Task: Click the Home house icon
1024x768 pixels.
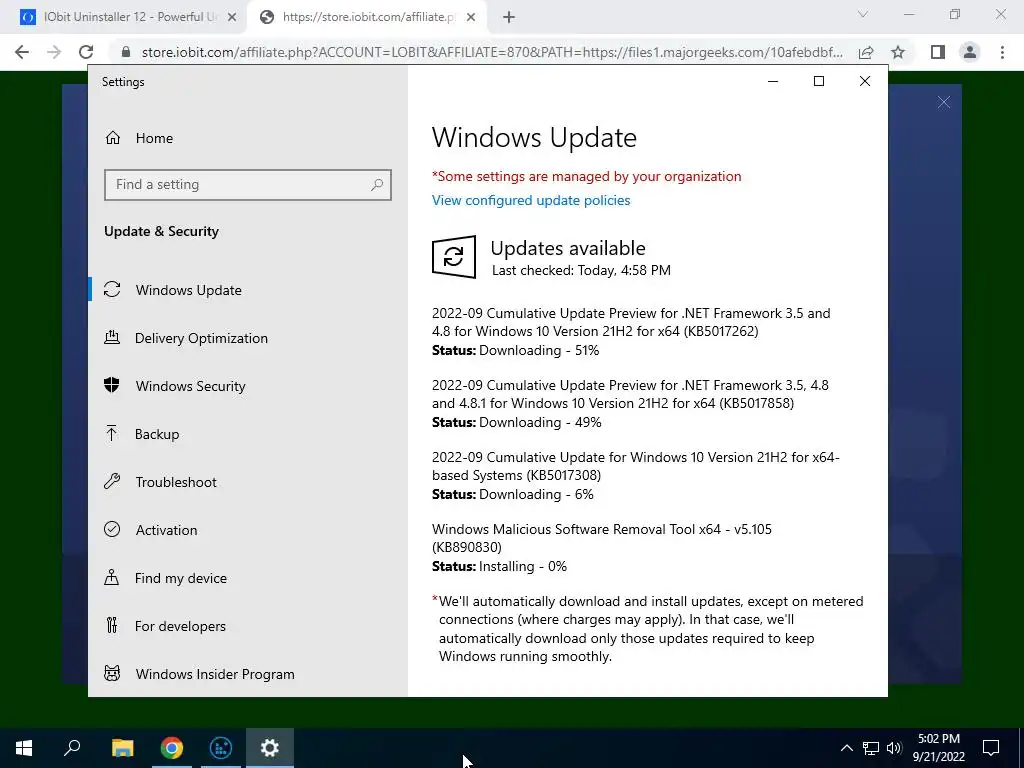Action: pyautogui.click(x=112, y=138)
